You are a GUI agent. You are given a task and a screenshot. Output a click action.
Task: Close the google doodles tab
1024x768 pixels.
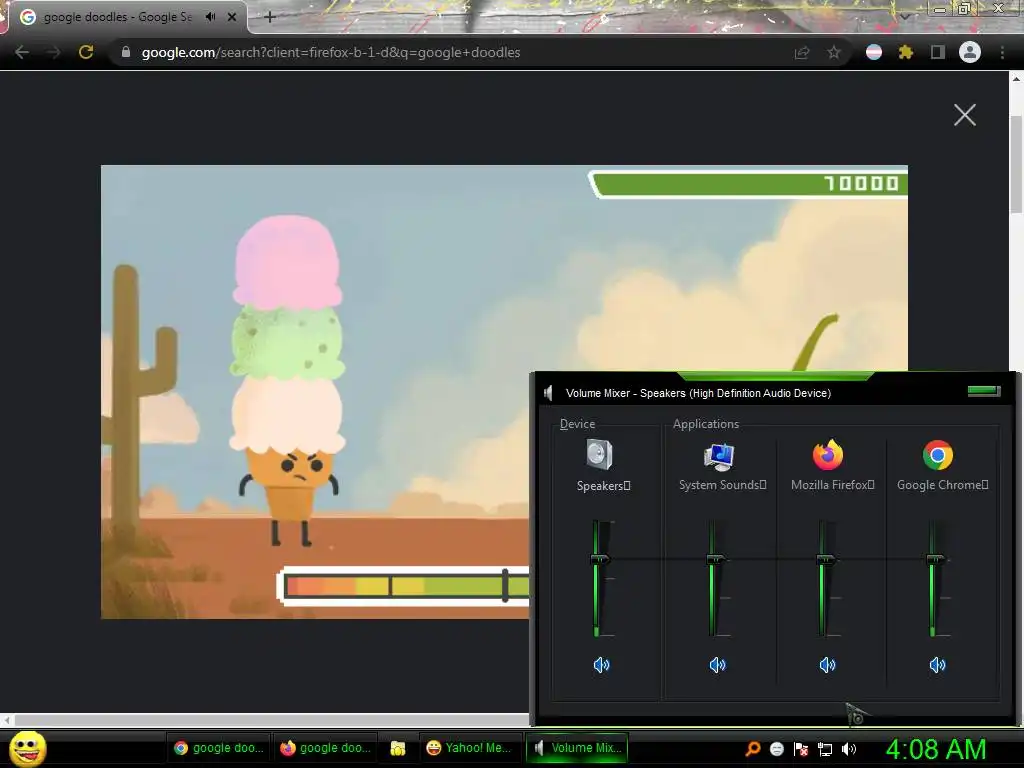pyautogui.click(x=232, y=17)
